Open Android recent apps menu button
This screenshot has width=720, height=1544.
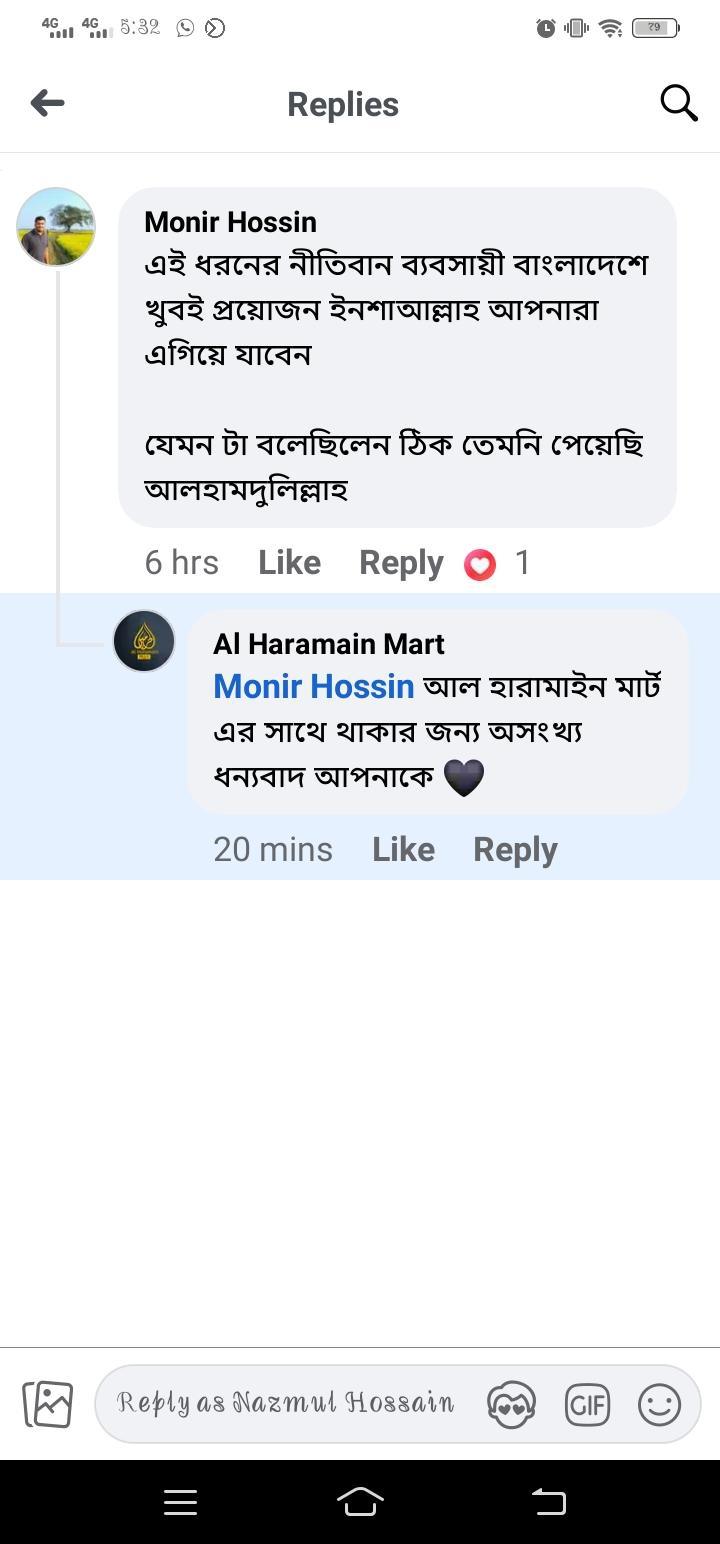pos(180,1502)
